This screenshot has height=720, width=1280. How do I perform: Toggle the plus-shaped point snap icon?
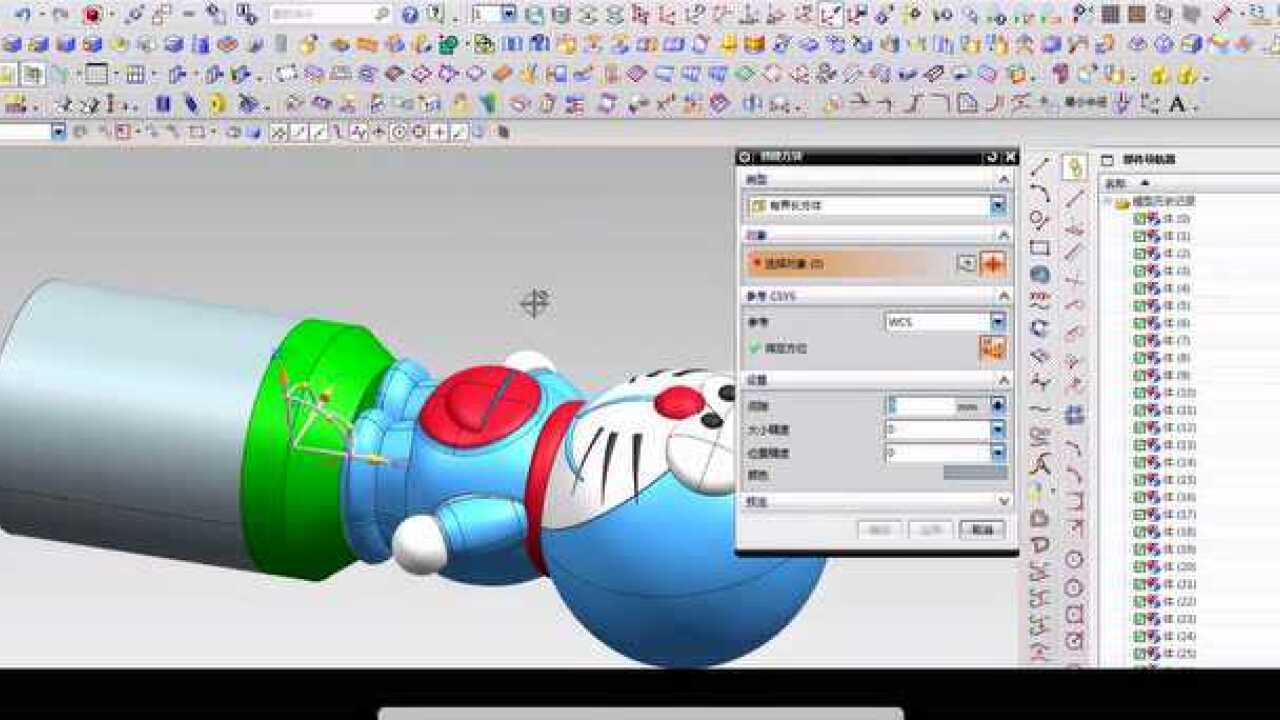439,132
